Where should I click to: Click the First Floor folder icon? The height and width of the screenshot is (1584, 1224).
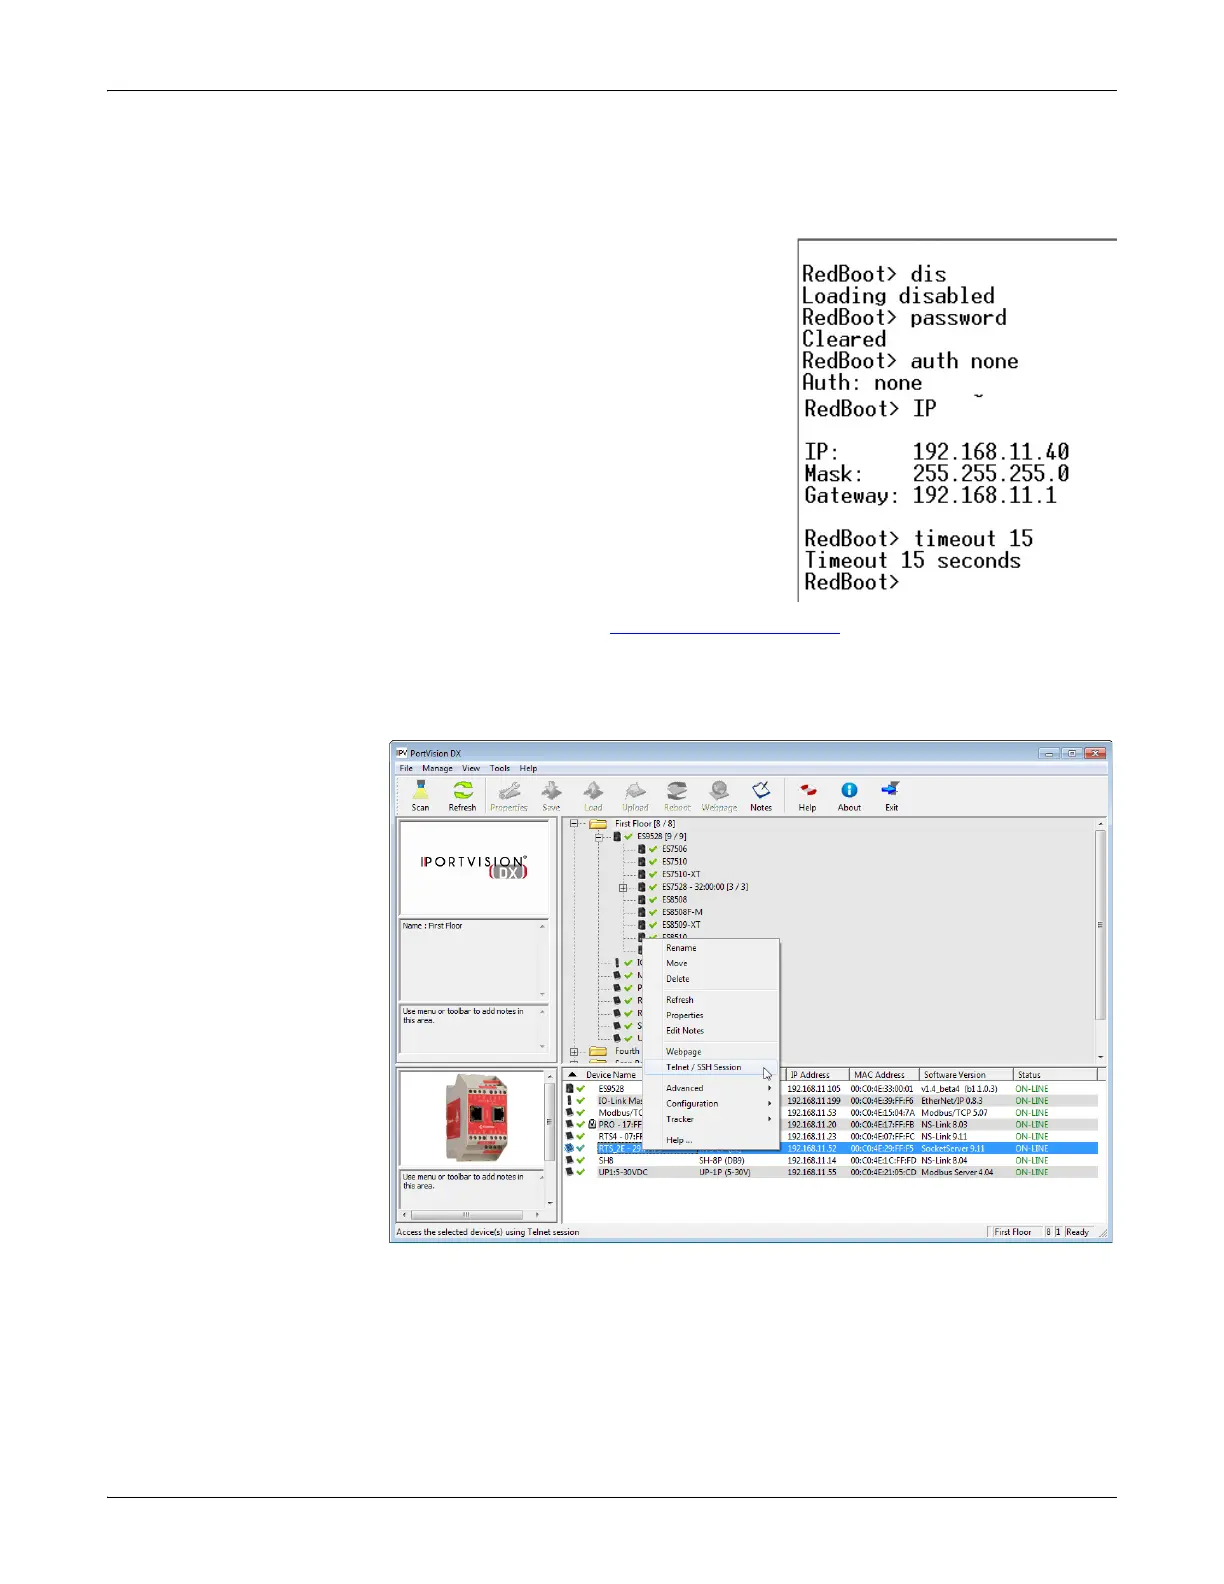[598, 824]
